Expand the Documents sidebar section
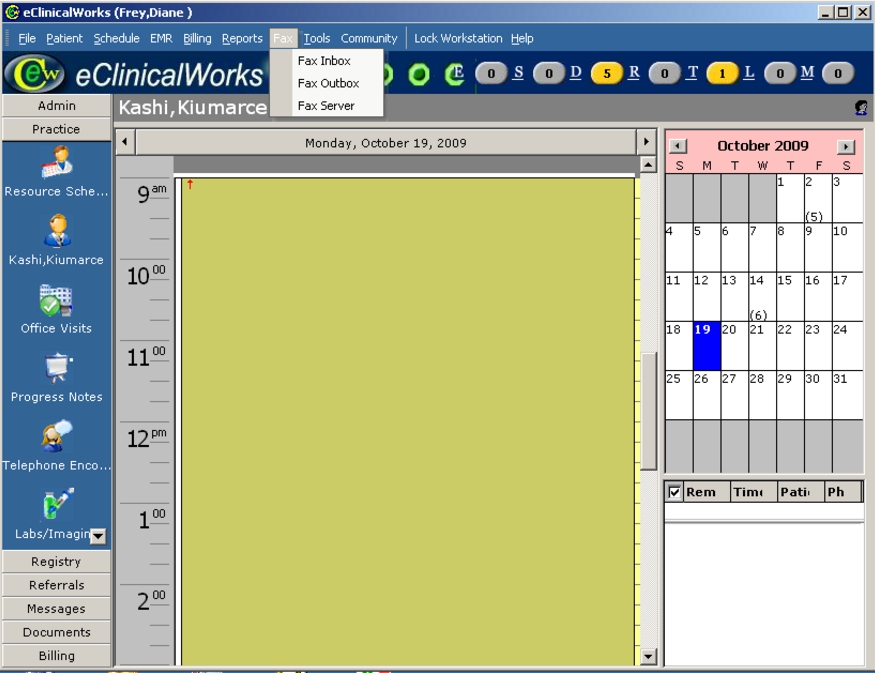Screen dimensions: 875x673 click(56, 632)
